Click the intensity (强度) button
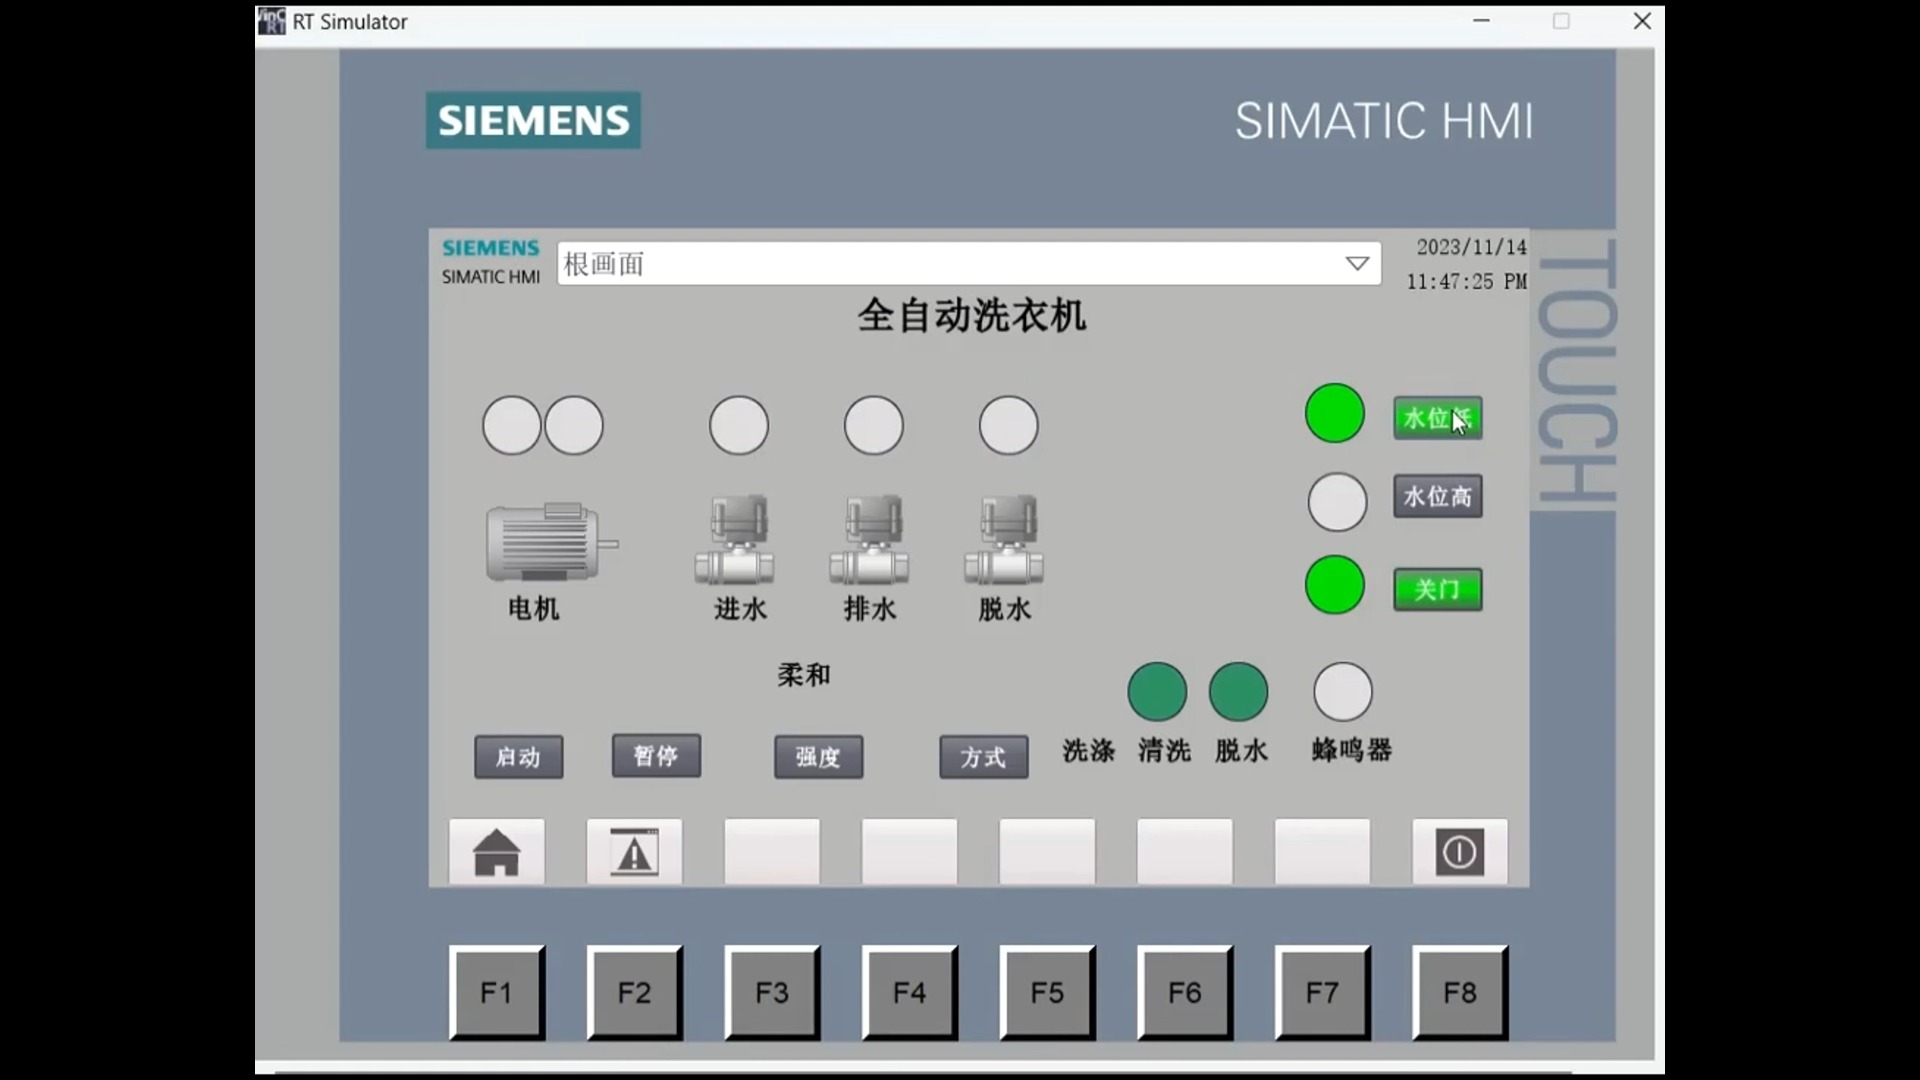The width and height of the screenshot is (1920, 1080). [x=818, y=757]
